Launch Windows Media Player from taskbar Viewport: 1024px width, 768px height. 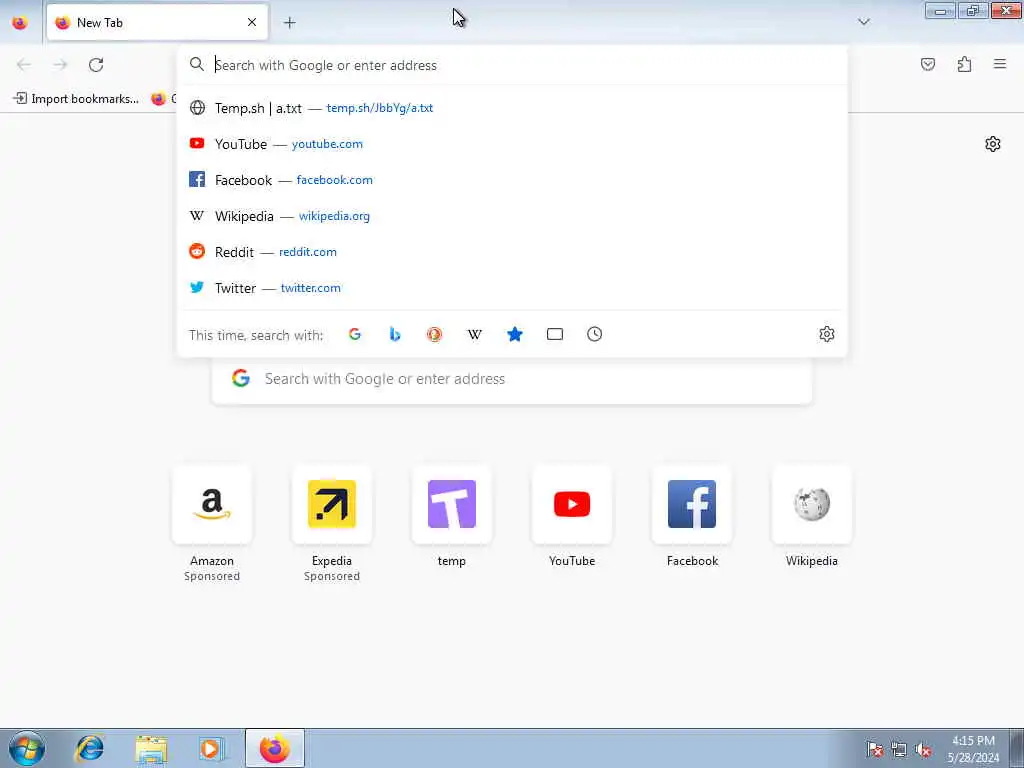[x=212, y=748]
